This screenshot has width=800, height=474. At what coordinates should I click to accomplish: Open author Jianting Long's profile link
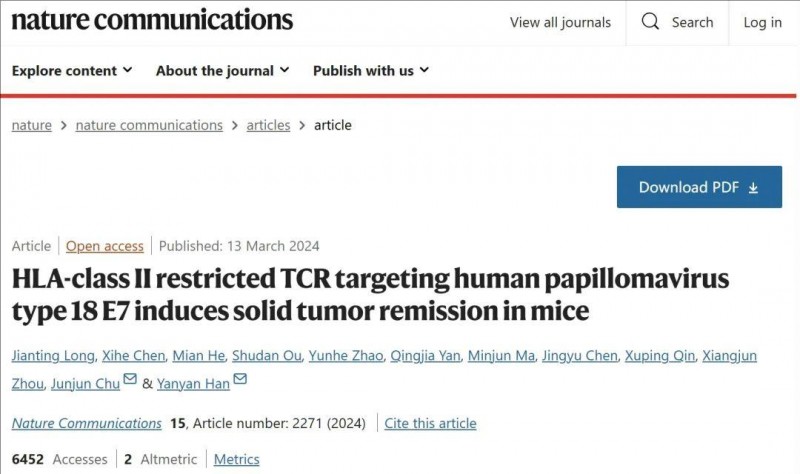point(53,356)
